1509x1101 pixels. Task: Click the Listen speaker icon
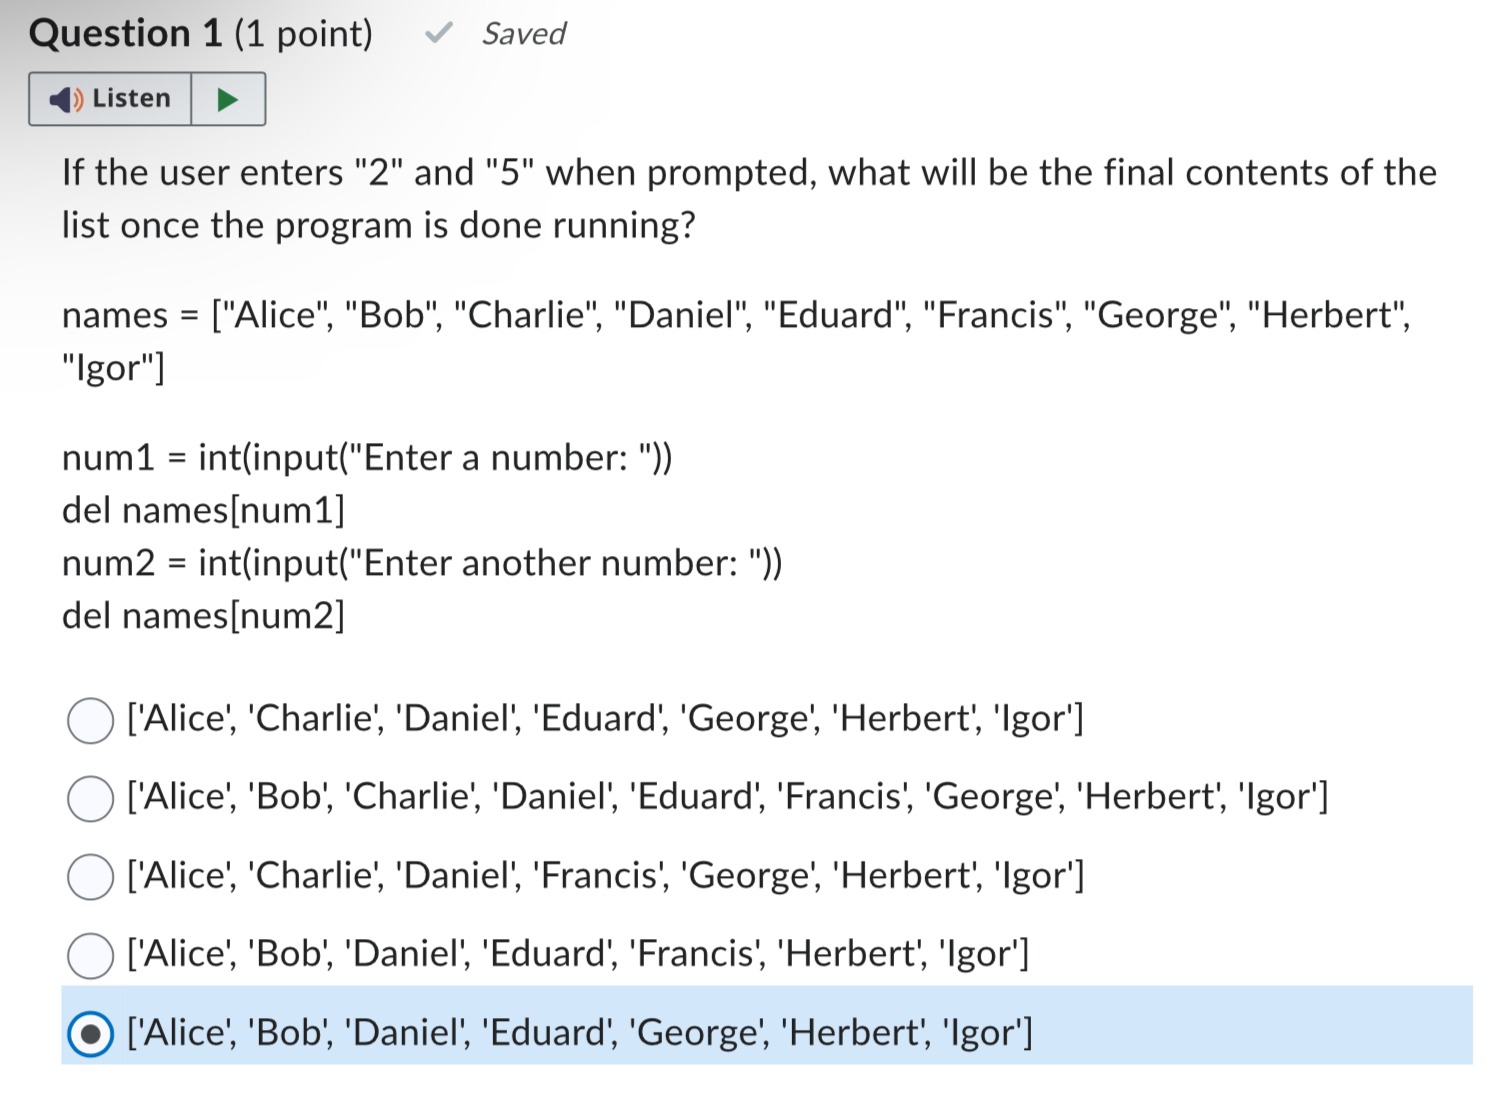coord(66,99)
